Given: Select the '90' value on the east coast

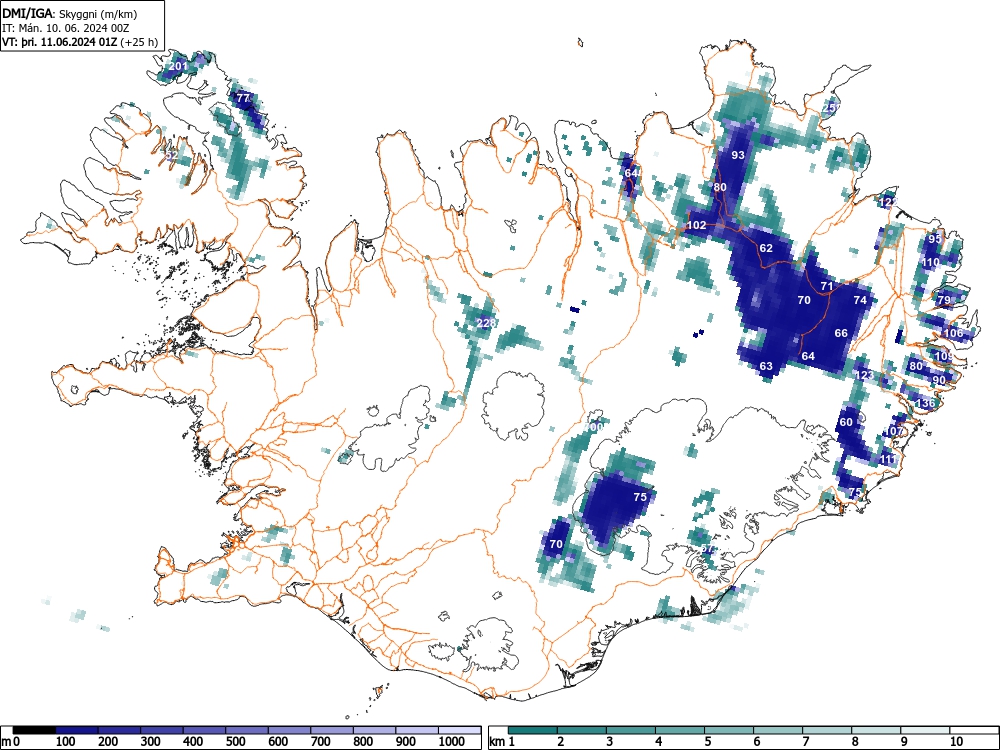Looking at the screenshot, I should point(939,380).
